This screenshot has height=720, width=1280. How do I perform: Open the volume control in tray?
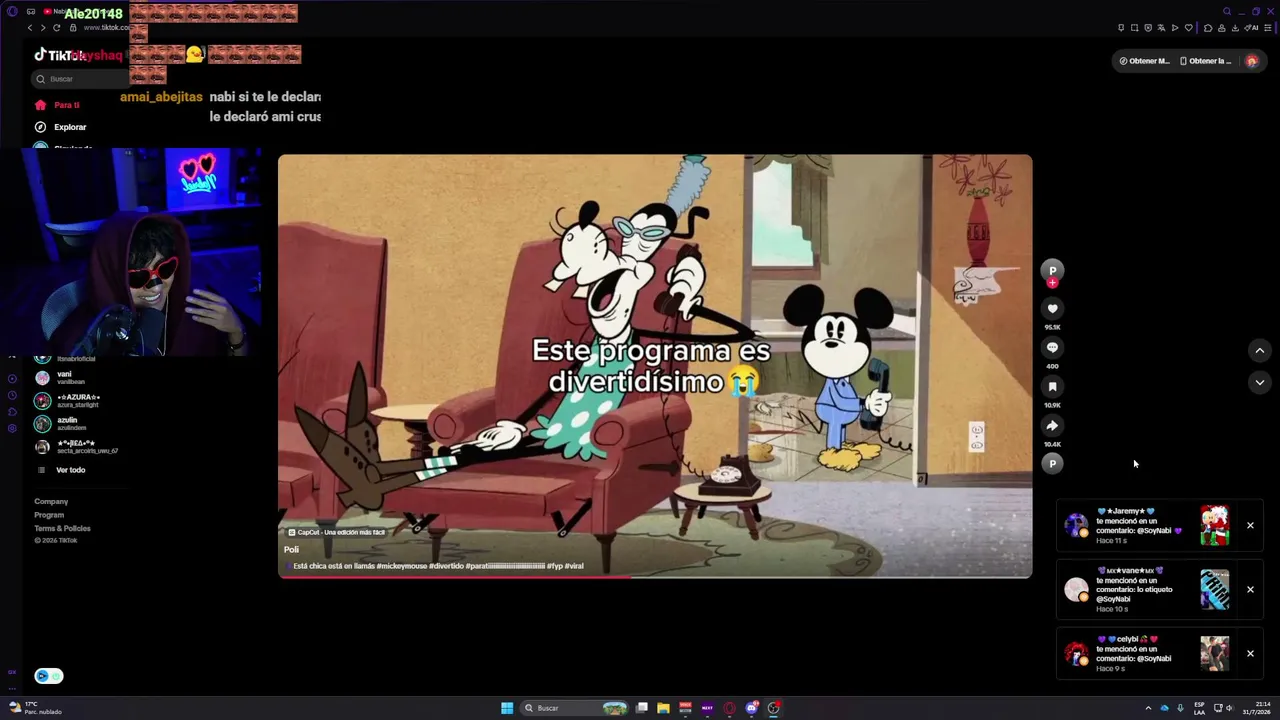pos(1229,708)
